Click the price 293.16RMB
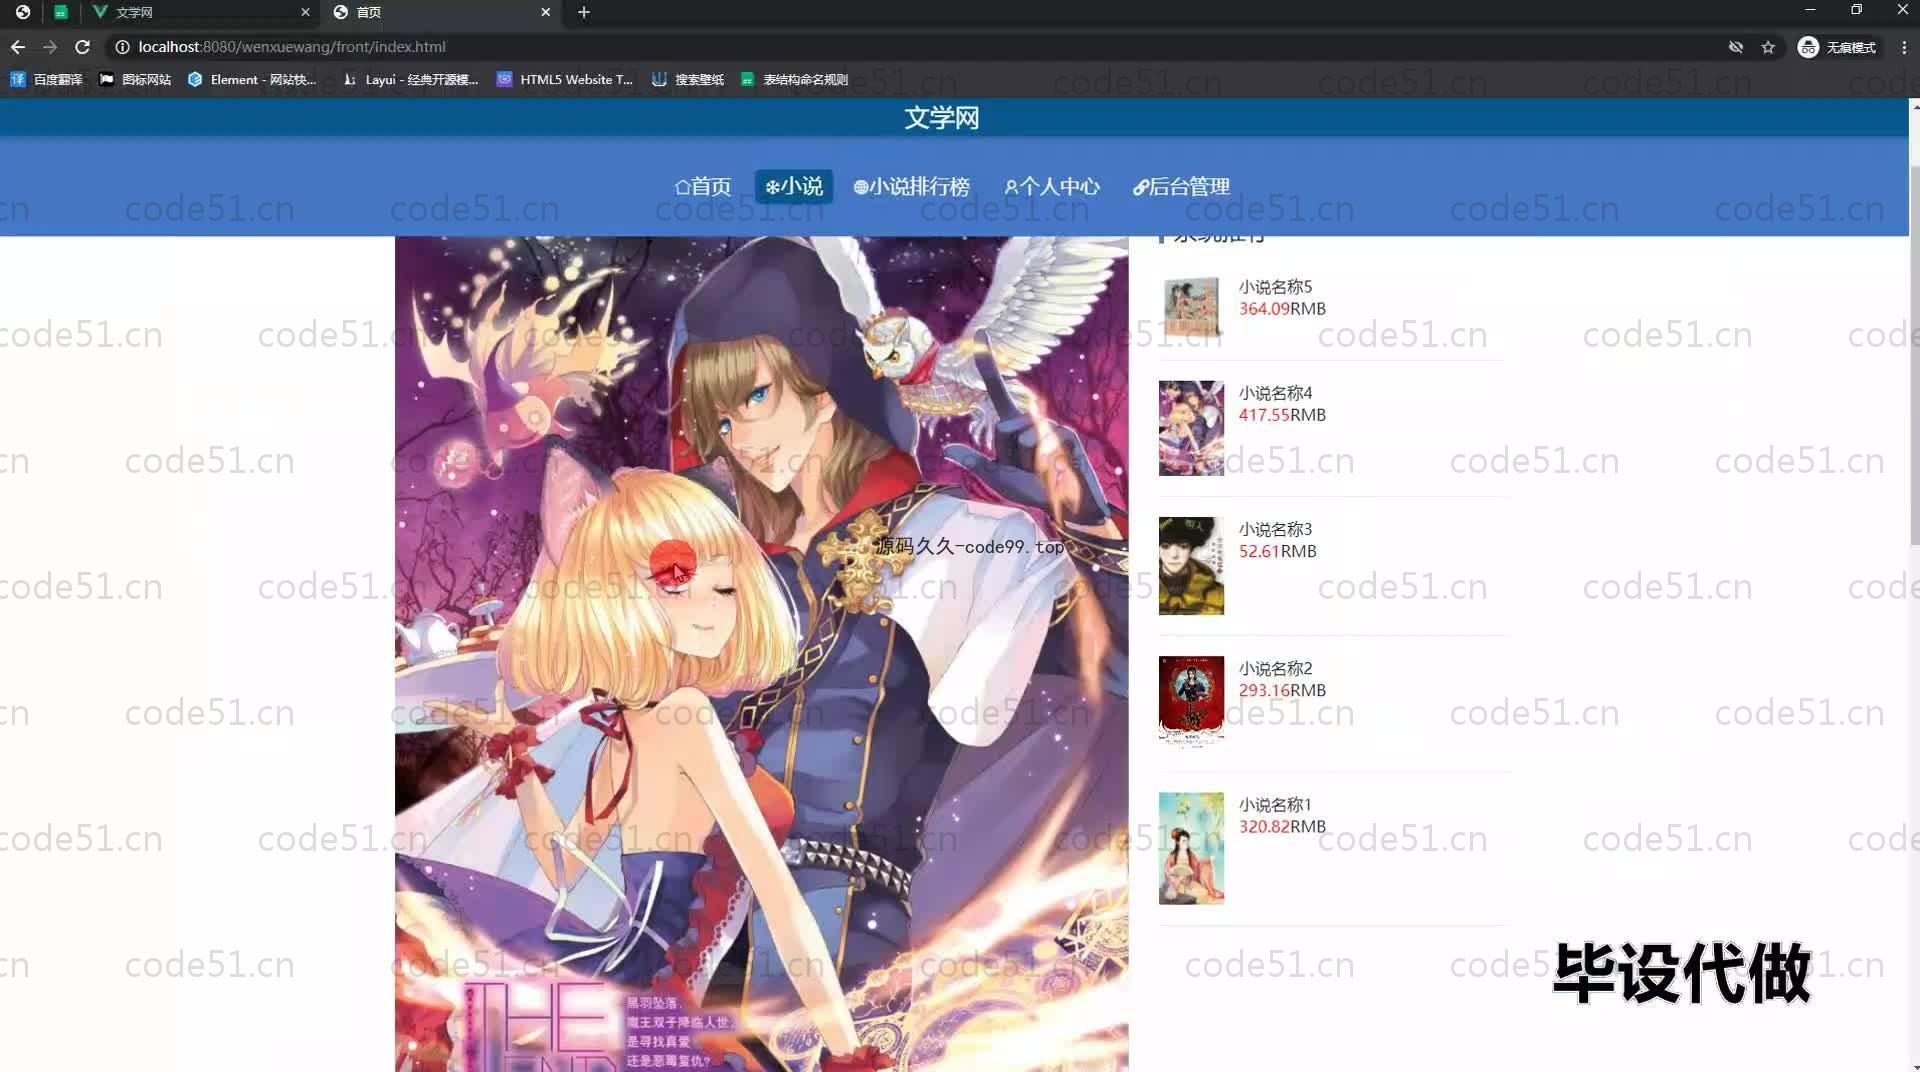Viewport: 1920px width, 1072px height. (x=1282, y=691)
